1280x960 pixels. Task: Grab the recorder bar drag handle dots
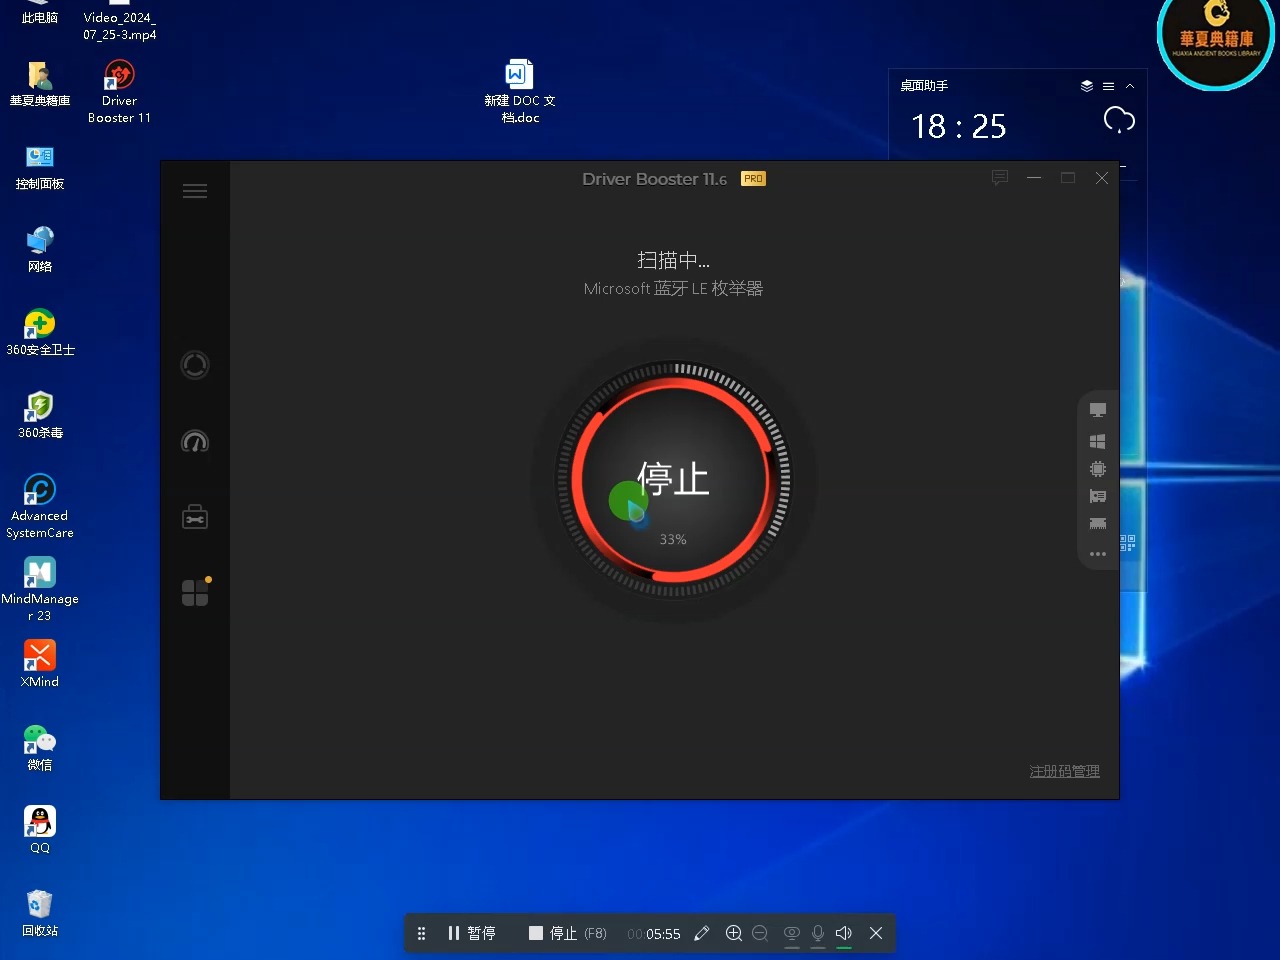pos(421,933)
